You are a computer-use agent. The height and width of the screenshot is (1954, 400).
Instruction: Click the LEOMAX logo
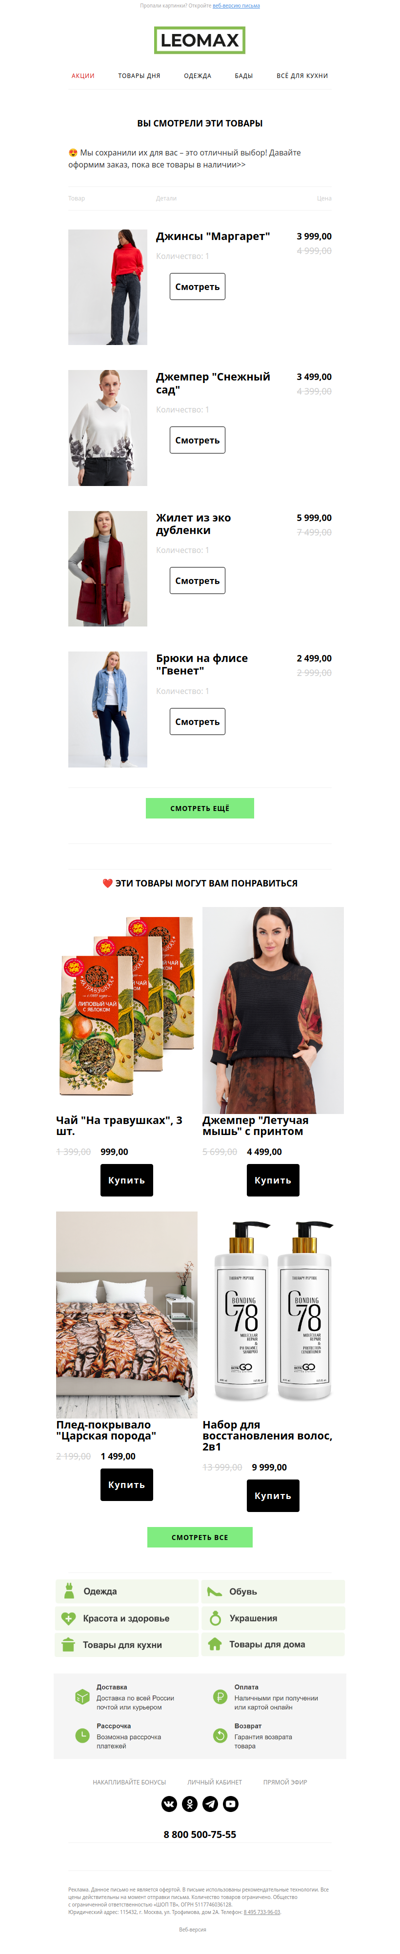click(x=200, y=41)
